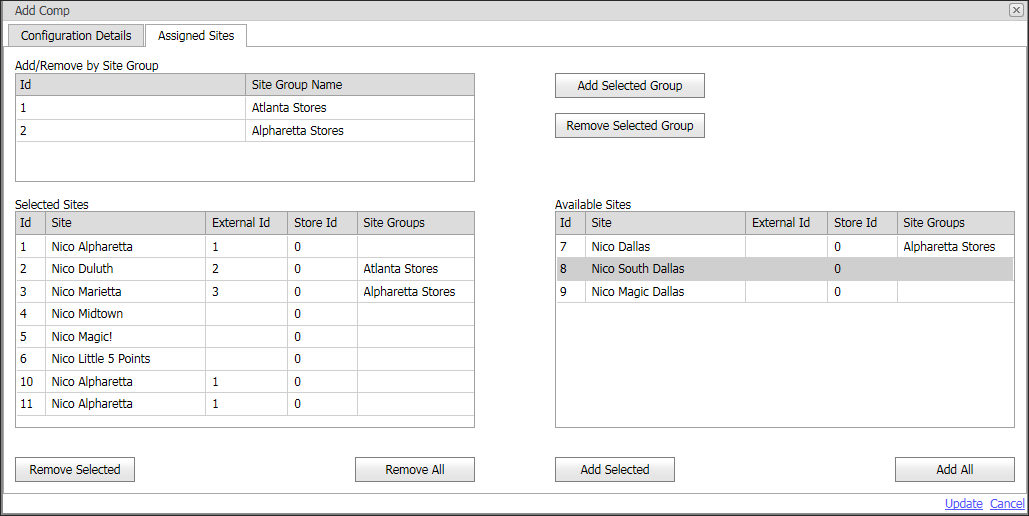Select Nico Little 5 Points row
The image size is (1029, 516).
click(x=245, y=358)
